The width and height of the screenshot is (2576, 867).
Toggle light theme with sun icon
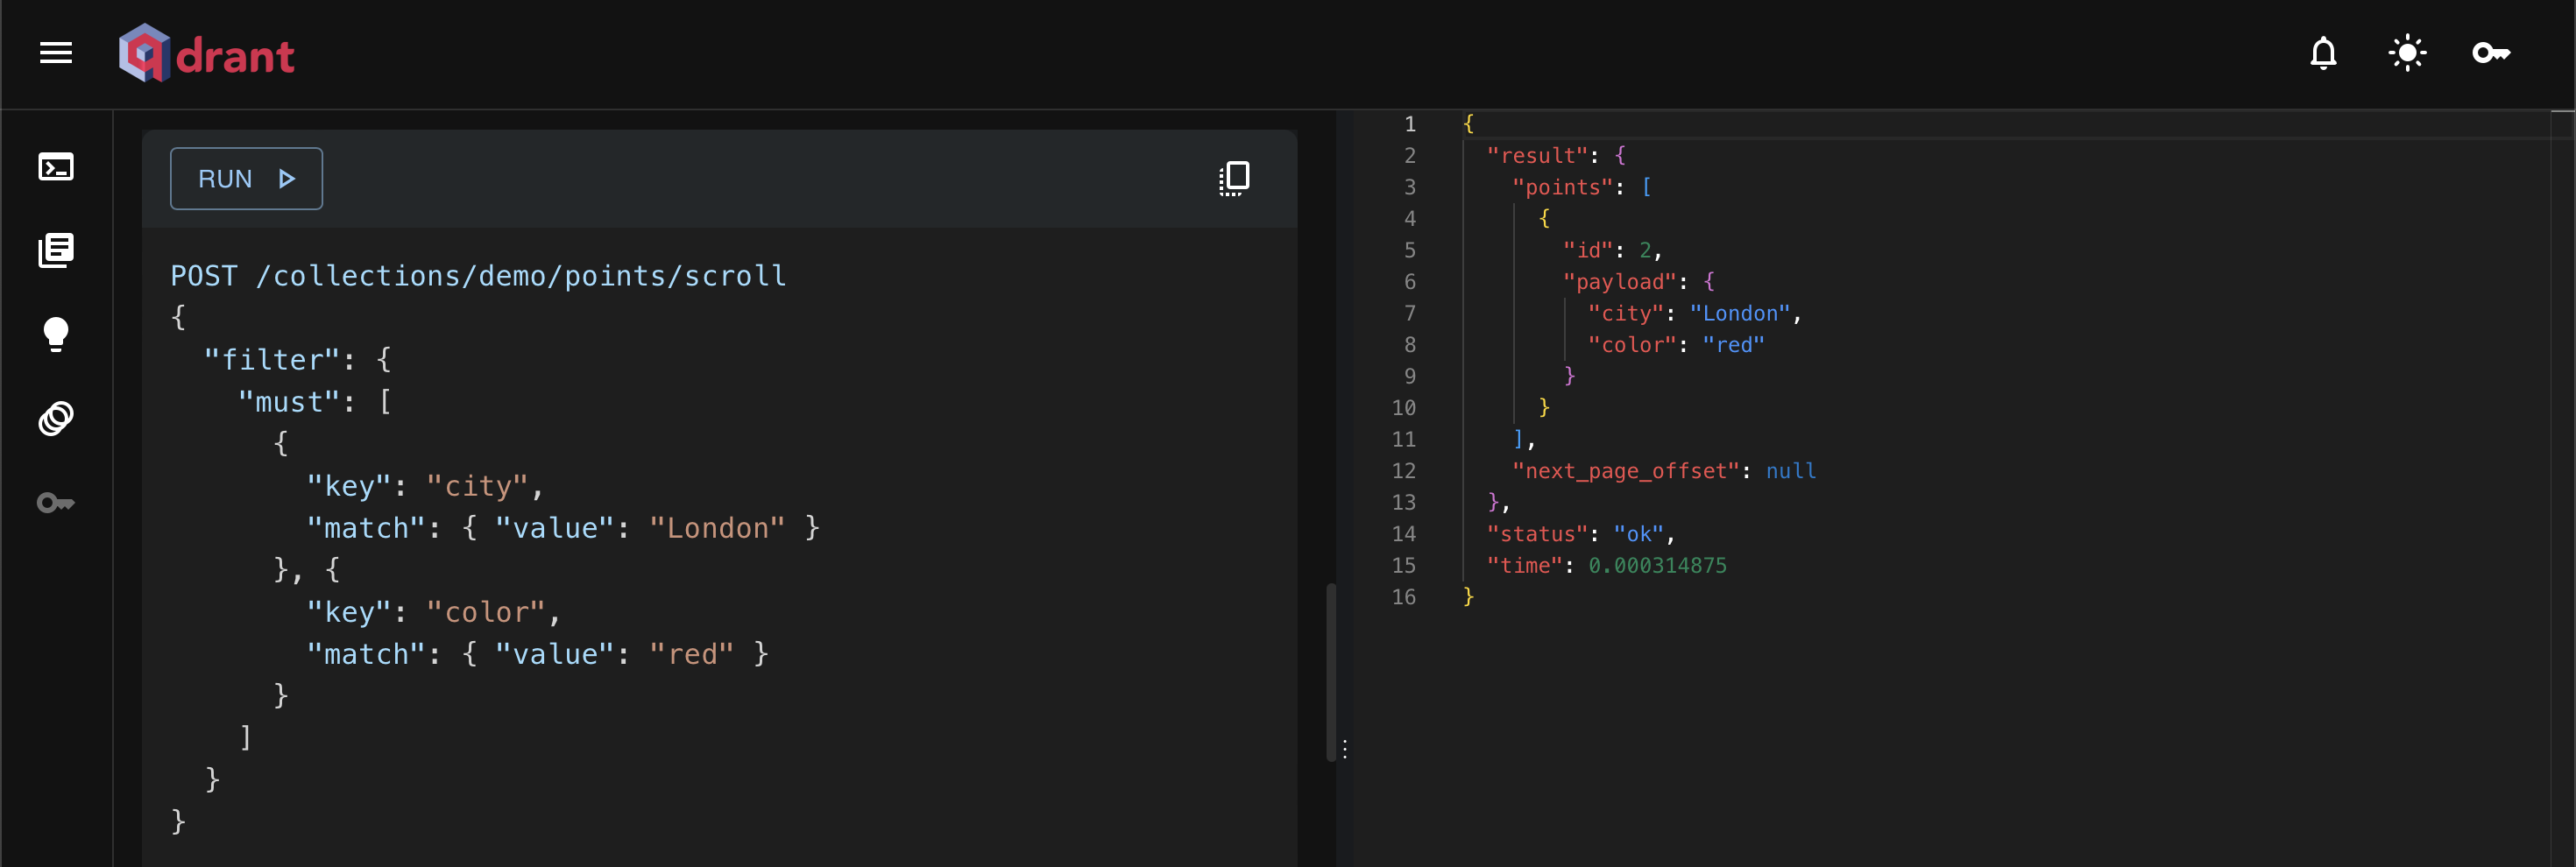click(2407, 53)
